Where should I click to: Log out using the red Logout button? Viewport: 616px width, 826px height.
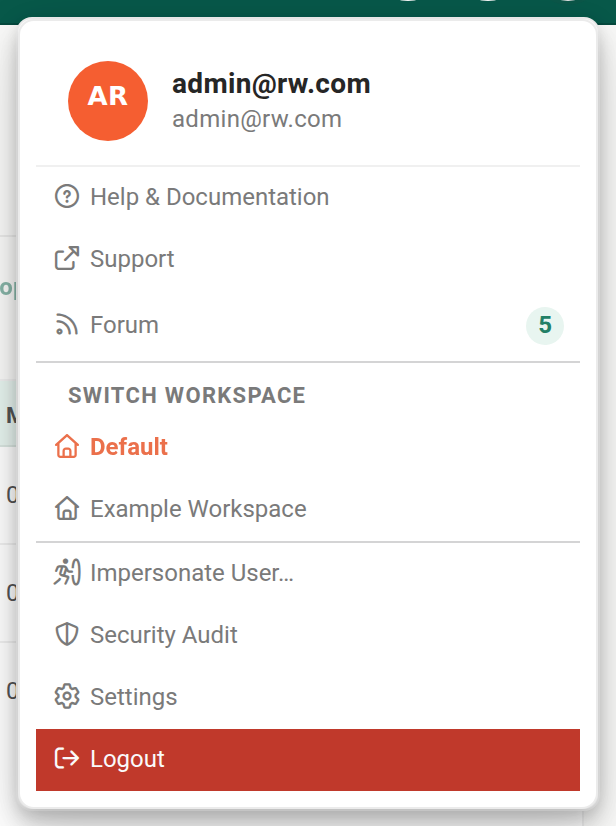pyautogui.click(x=308, y=760)
